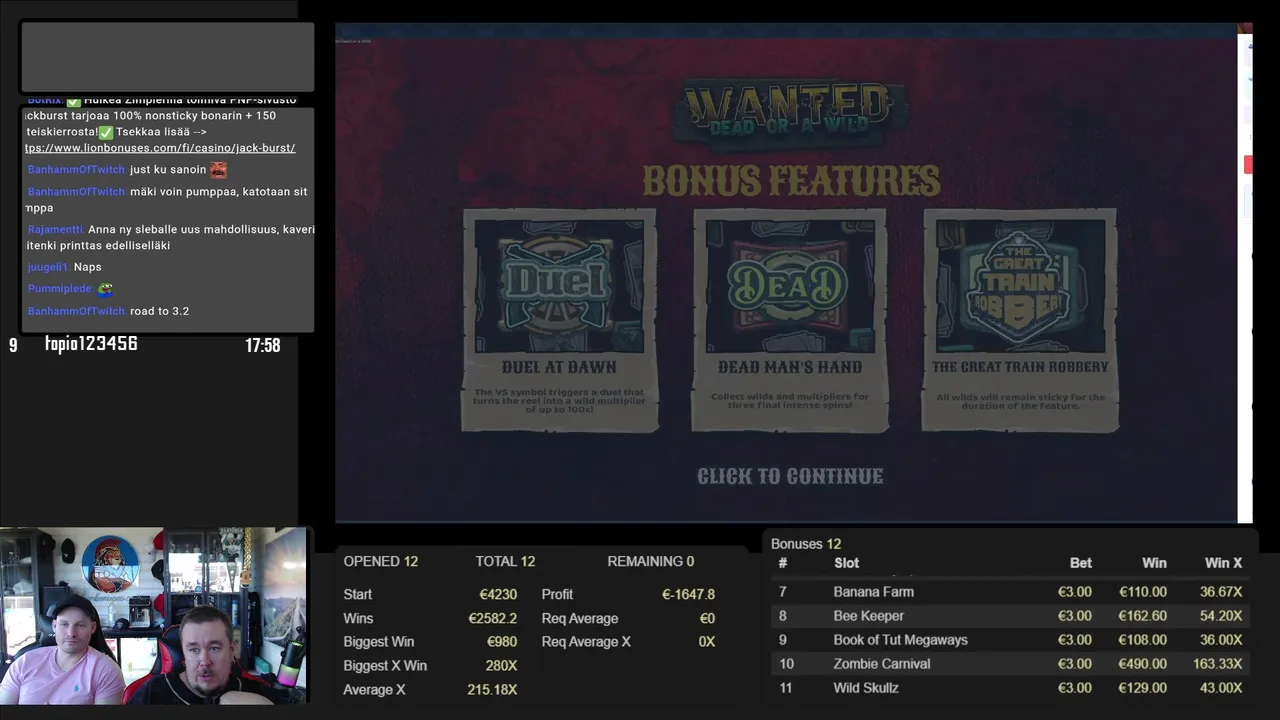Click the Start value €4230
Screen dimensions: 1280x720
pyautogui.click(x=498, y=594)
